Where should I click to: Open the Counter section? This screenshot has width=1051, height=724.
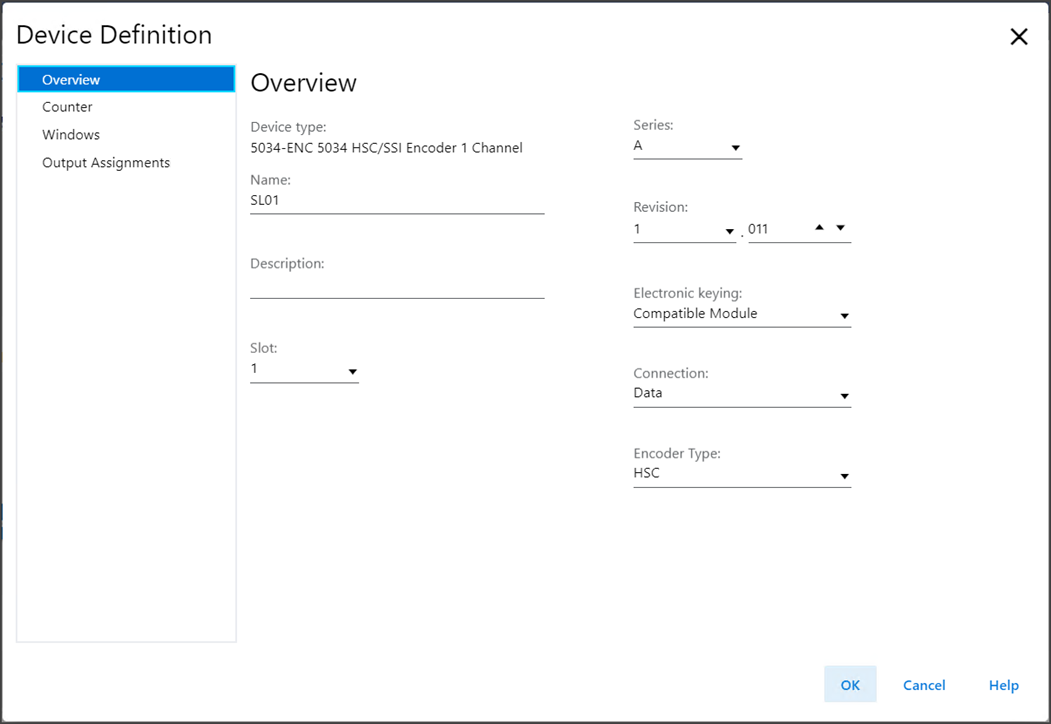tap(67, 107)
